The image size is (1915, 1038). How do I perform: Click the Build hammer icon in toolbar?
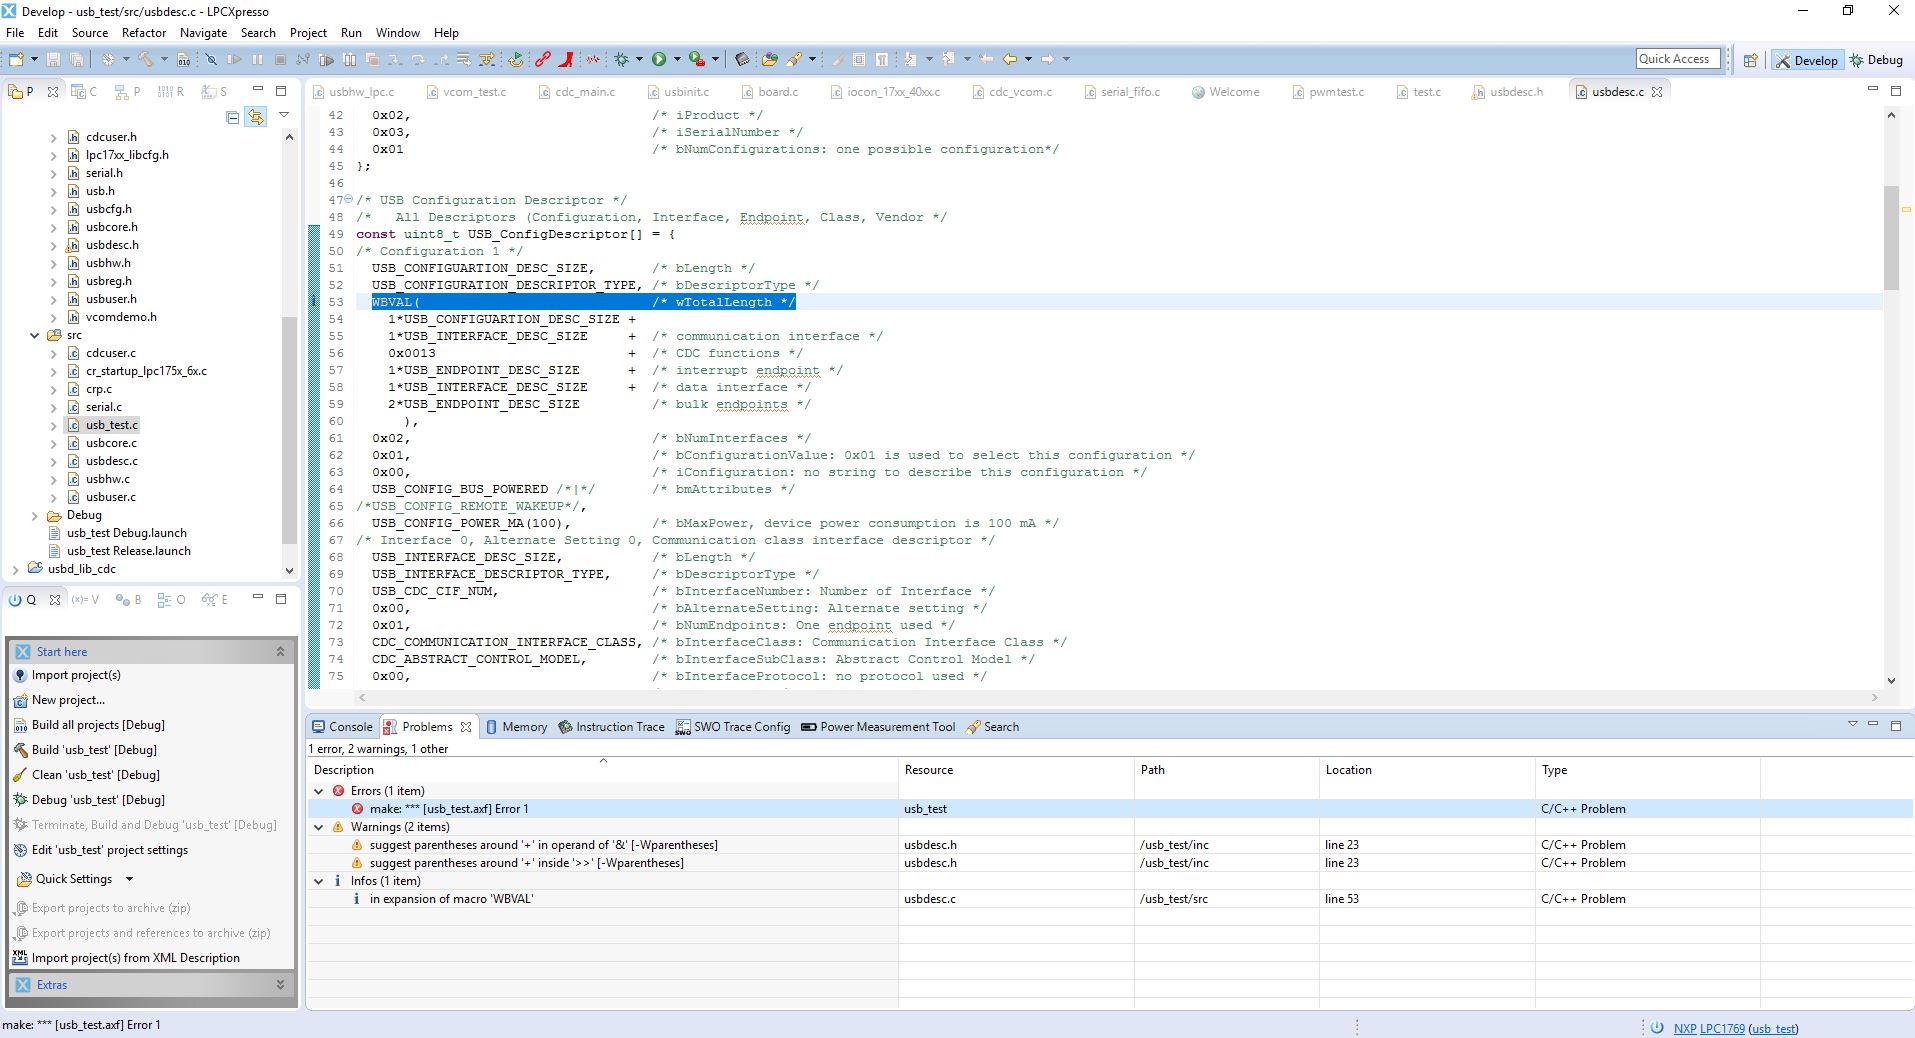pyautogui.click(x=146, y=59)
